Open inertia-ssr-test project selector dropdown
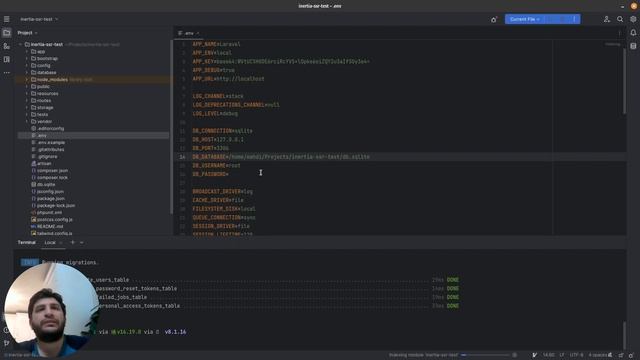This screenshot has width=640, height=360. coord(39,19)
